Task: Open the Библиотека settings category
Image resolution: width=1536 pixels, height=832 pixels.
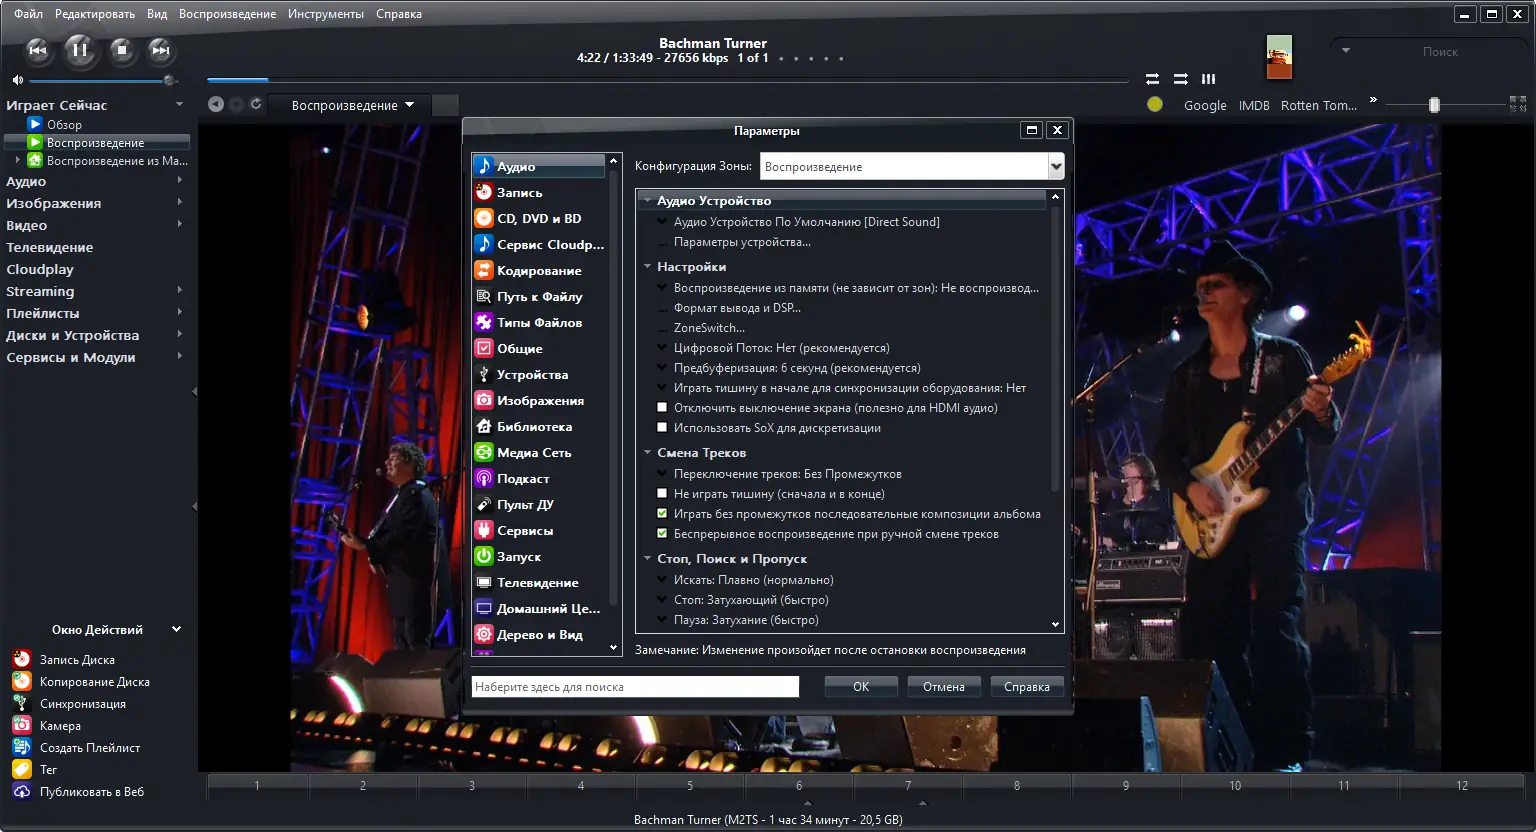Action: [540, 426]
